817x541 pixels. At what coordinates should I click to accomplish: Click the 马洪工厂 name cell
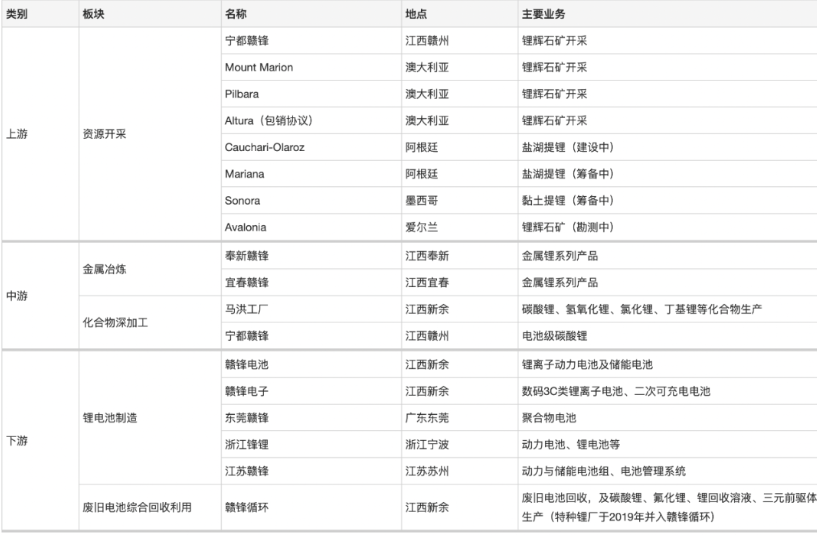[x=248, y=310]
